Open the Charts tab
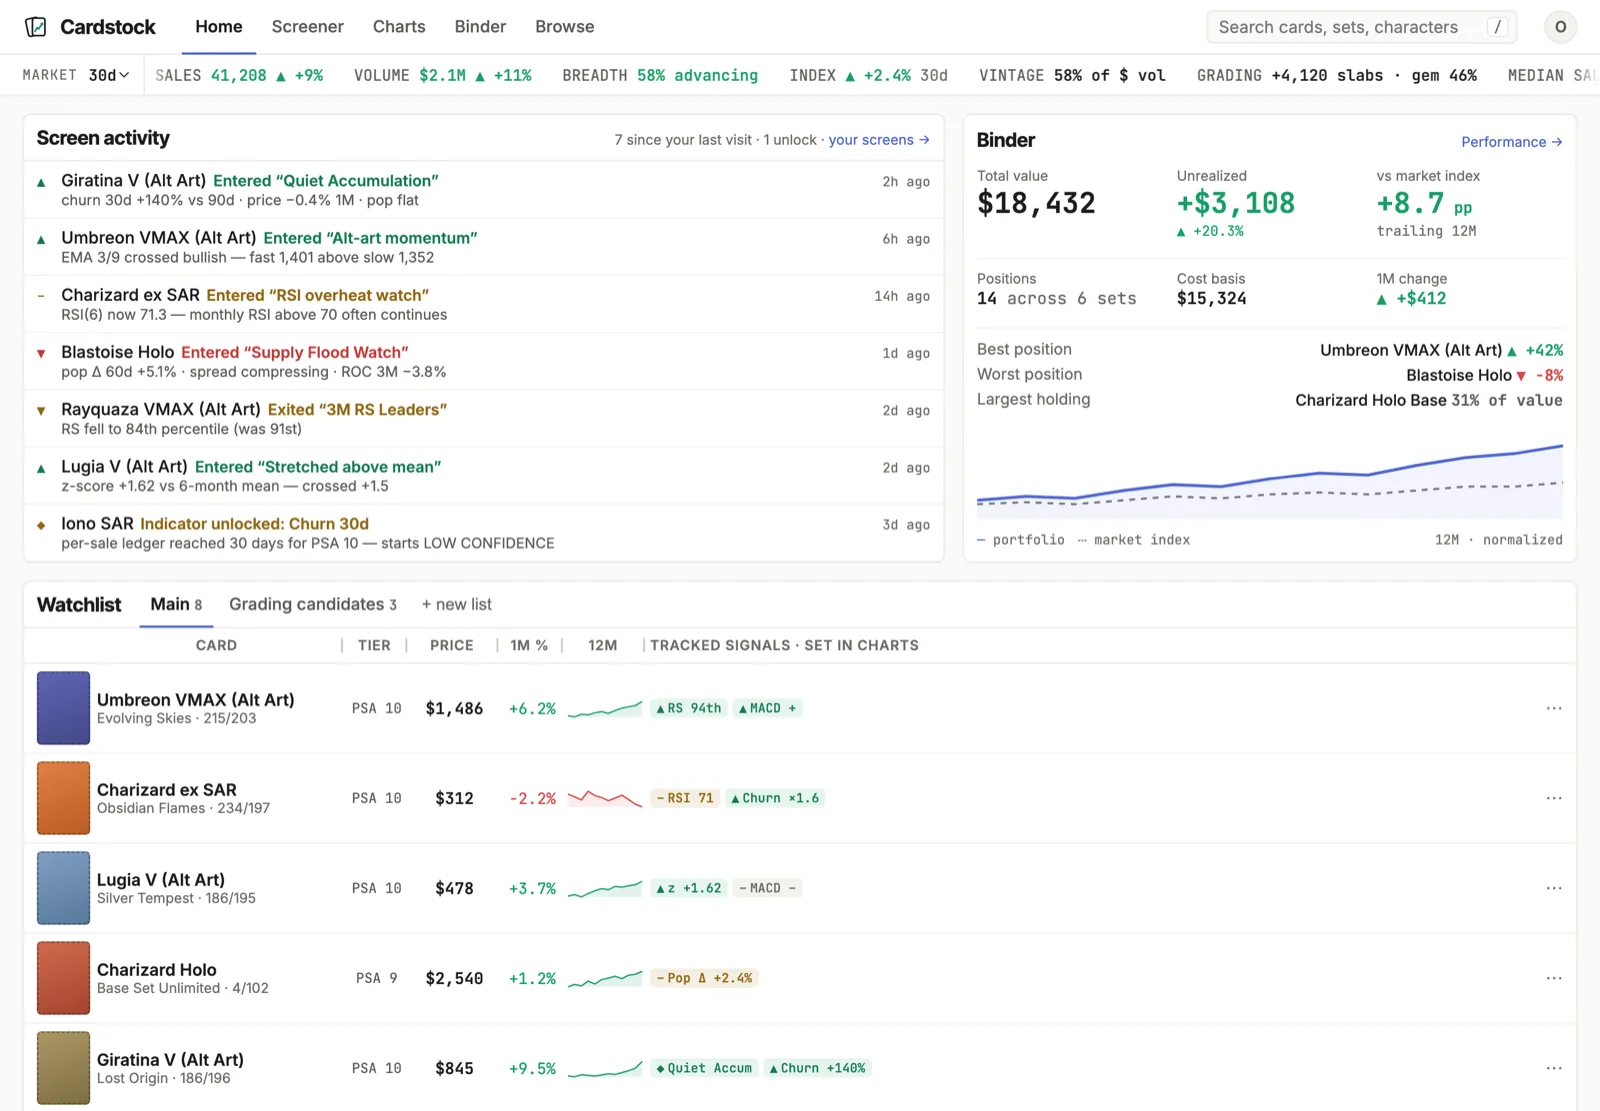The height and width of the screenshot is (1111, 1600). (399, 27)
